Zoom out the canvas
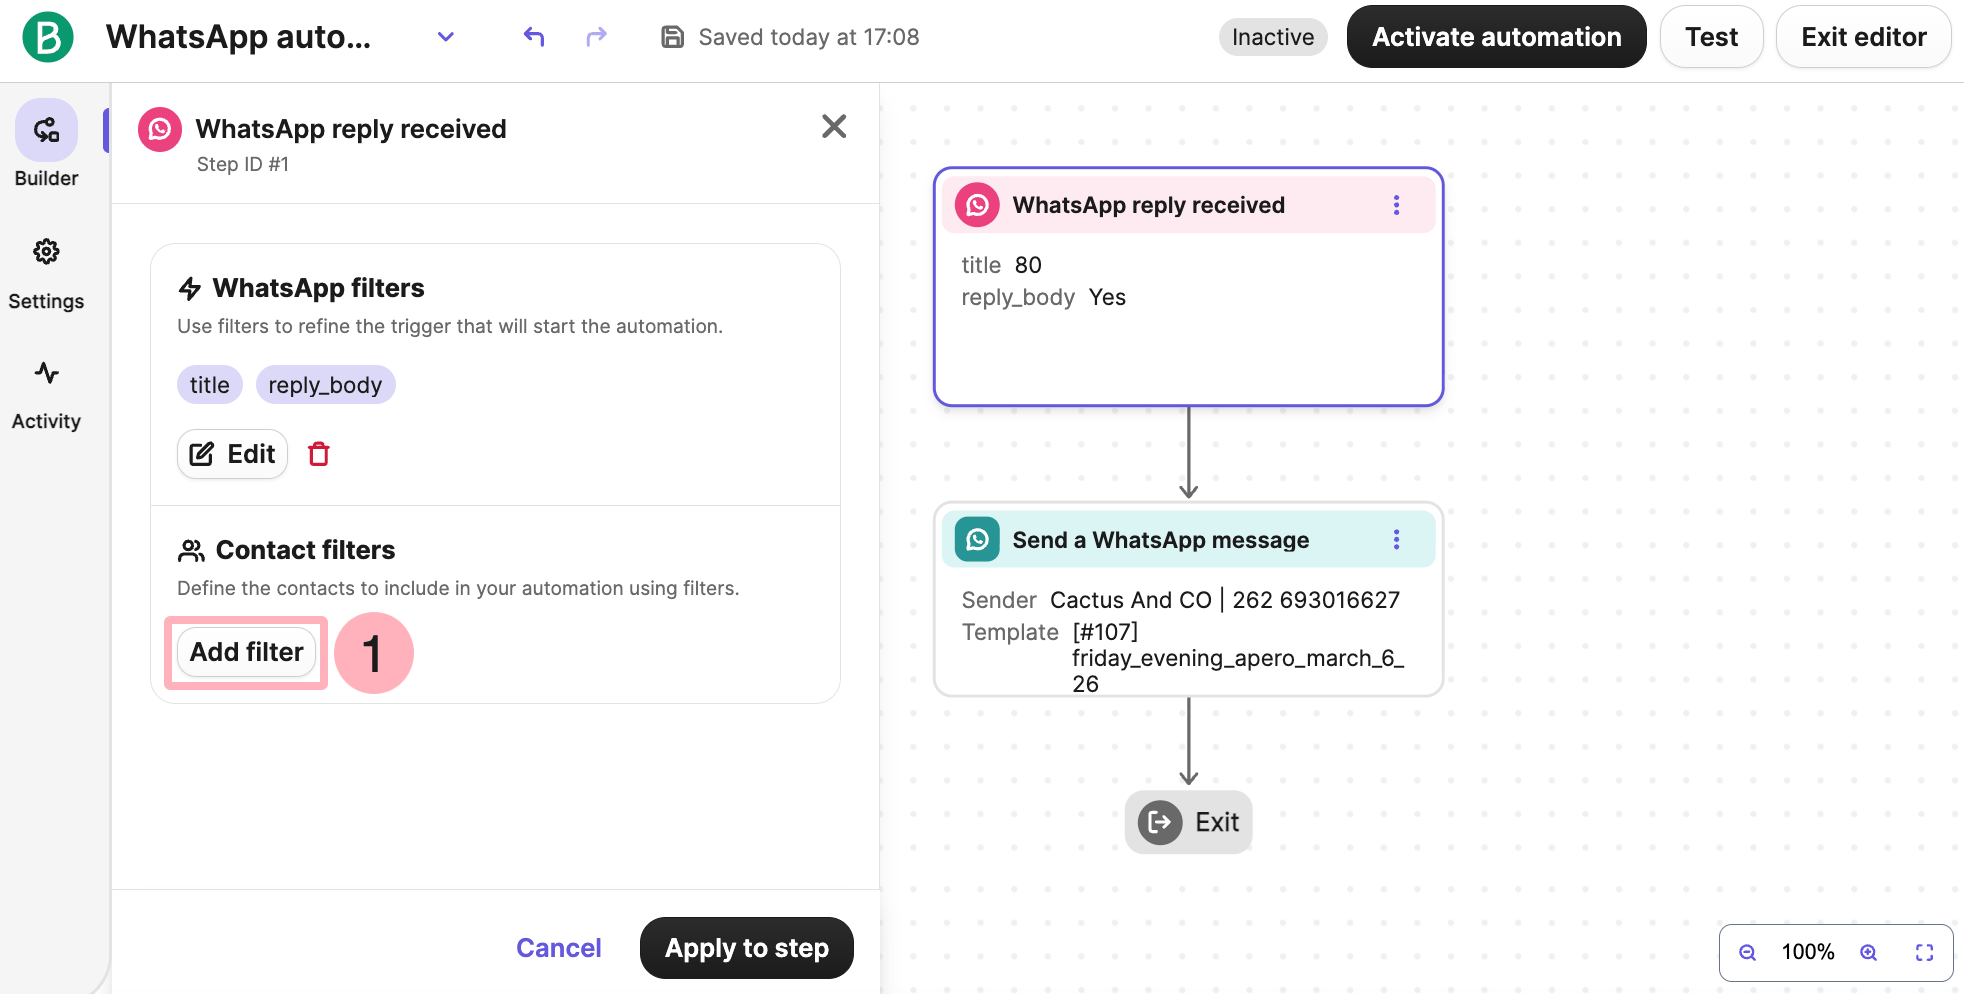The height and width of the screenshot is (994, 1964). coord(1747,952)
